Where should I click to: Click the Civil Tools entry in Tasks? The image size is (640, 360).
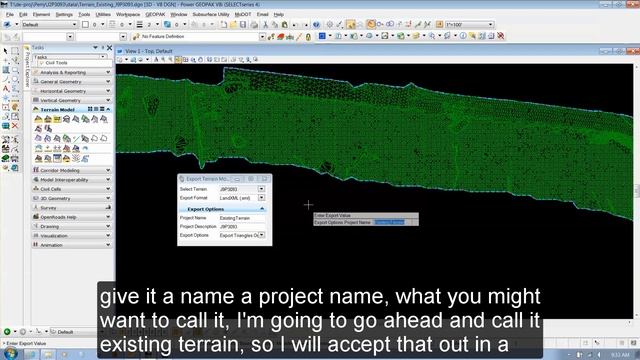56,63
